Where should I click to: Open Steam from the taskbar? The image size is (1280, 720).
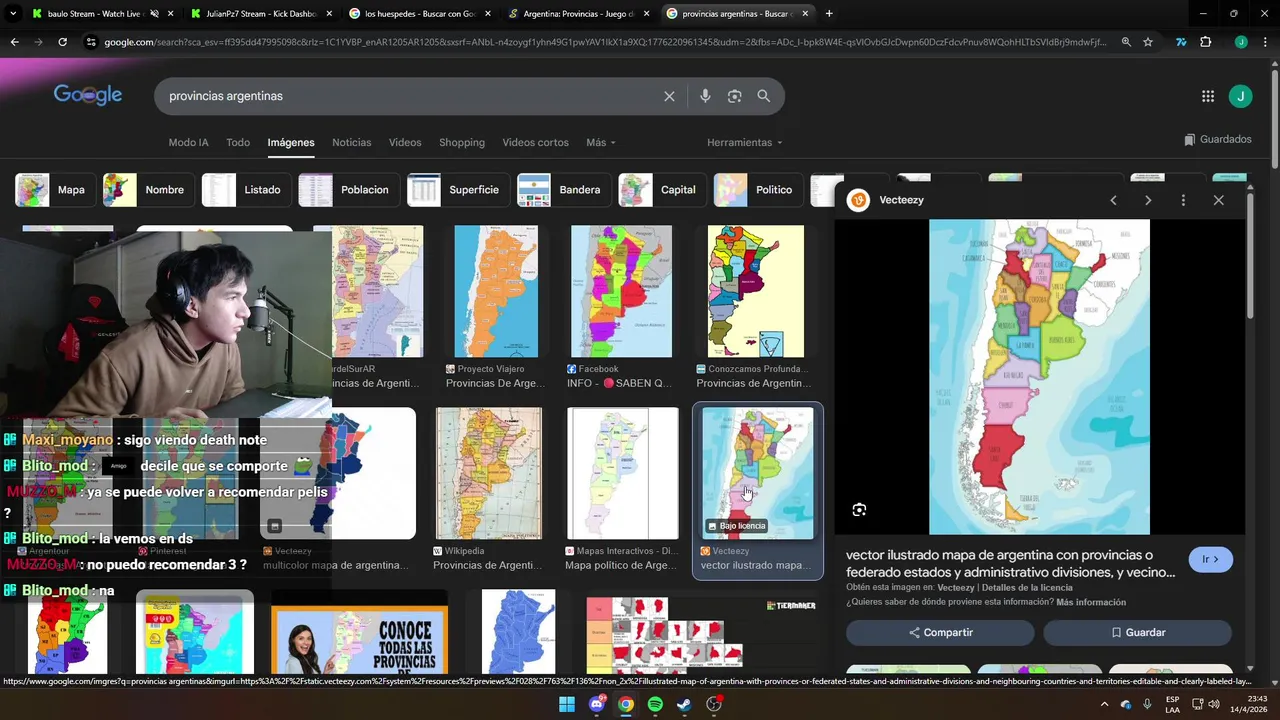(685, 704)
